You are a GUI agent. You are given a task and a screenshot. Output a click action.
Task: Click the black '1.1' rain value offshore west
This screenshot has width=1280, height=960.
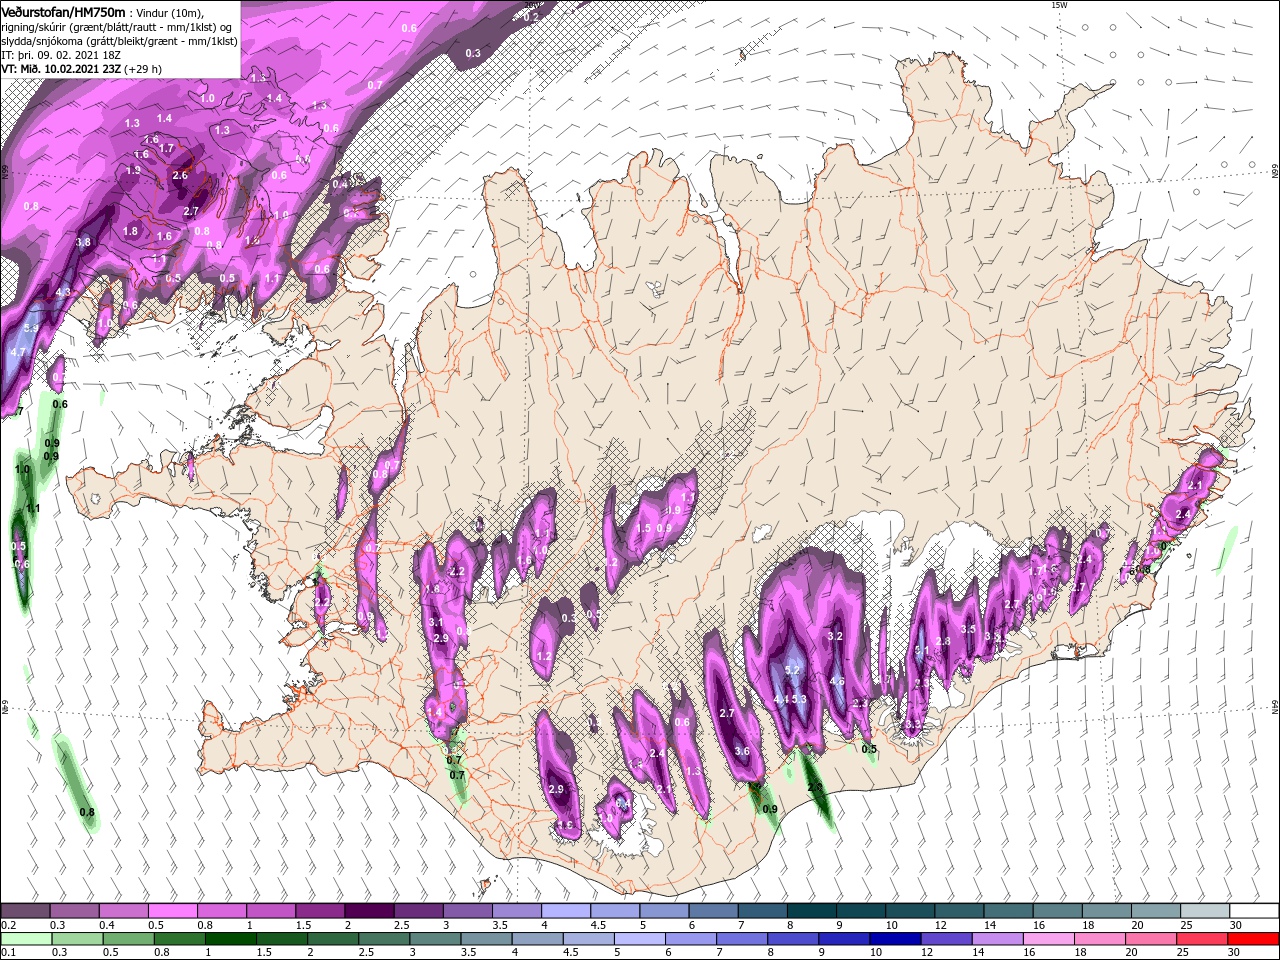(33, 509)
